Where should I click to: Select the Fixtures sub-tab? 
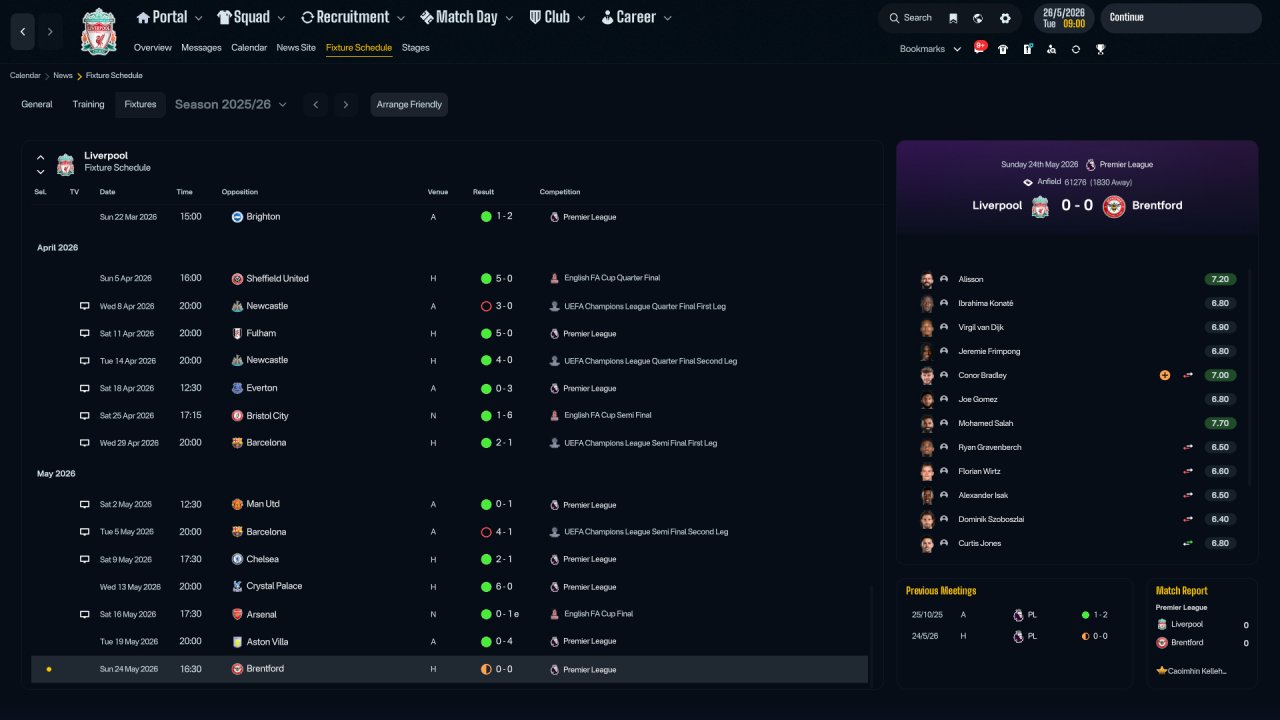tap(140, 105)
